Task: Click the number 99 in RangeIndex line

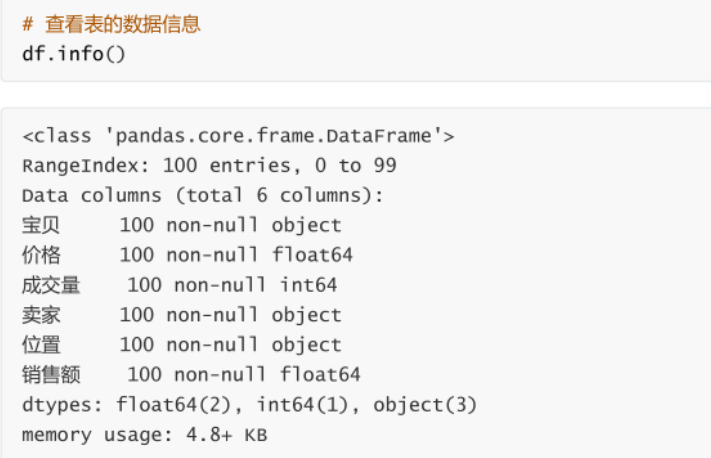Action: (x=385, y=166)
